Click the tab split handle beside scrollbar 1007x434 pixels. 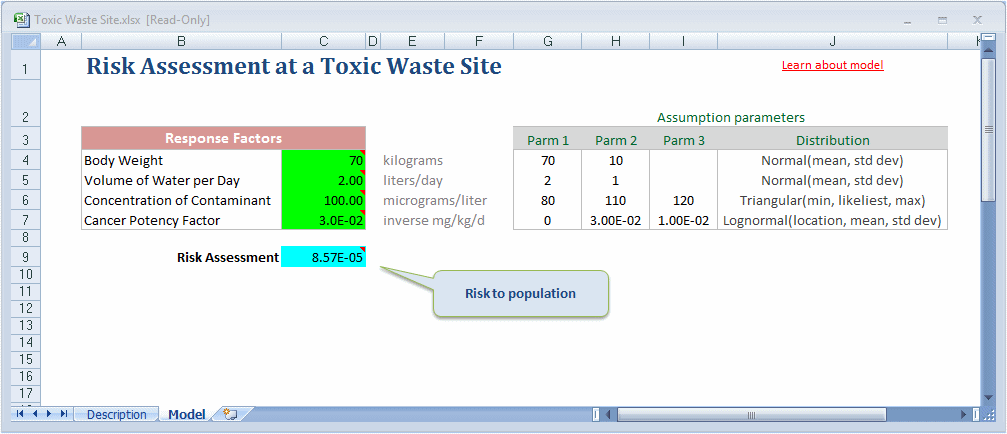coord(595,415)
